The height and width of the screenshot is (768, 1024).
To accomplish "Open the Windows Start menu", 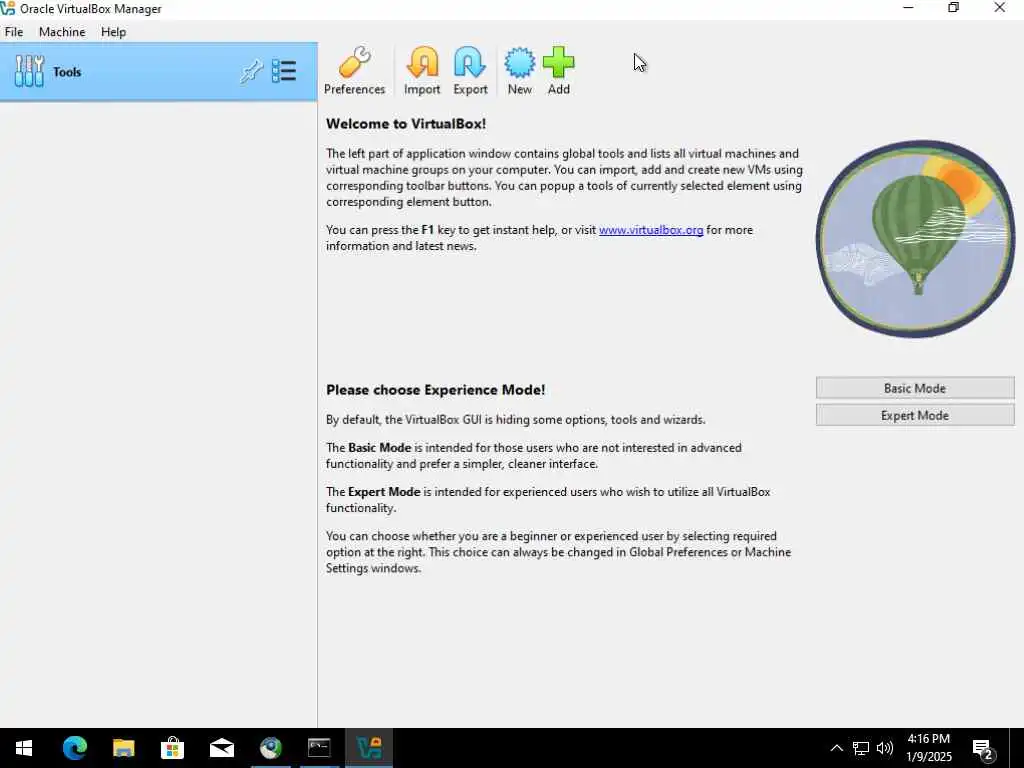I will [24, 748].
